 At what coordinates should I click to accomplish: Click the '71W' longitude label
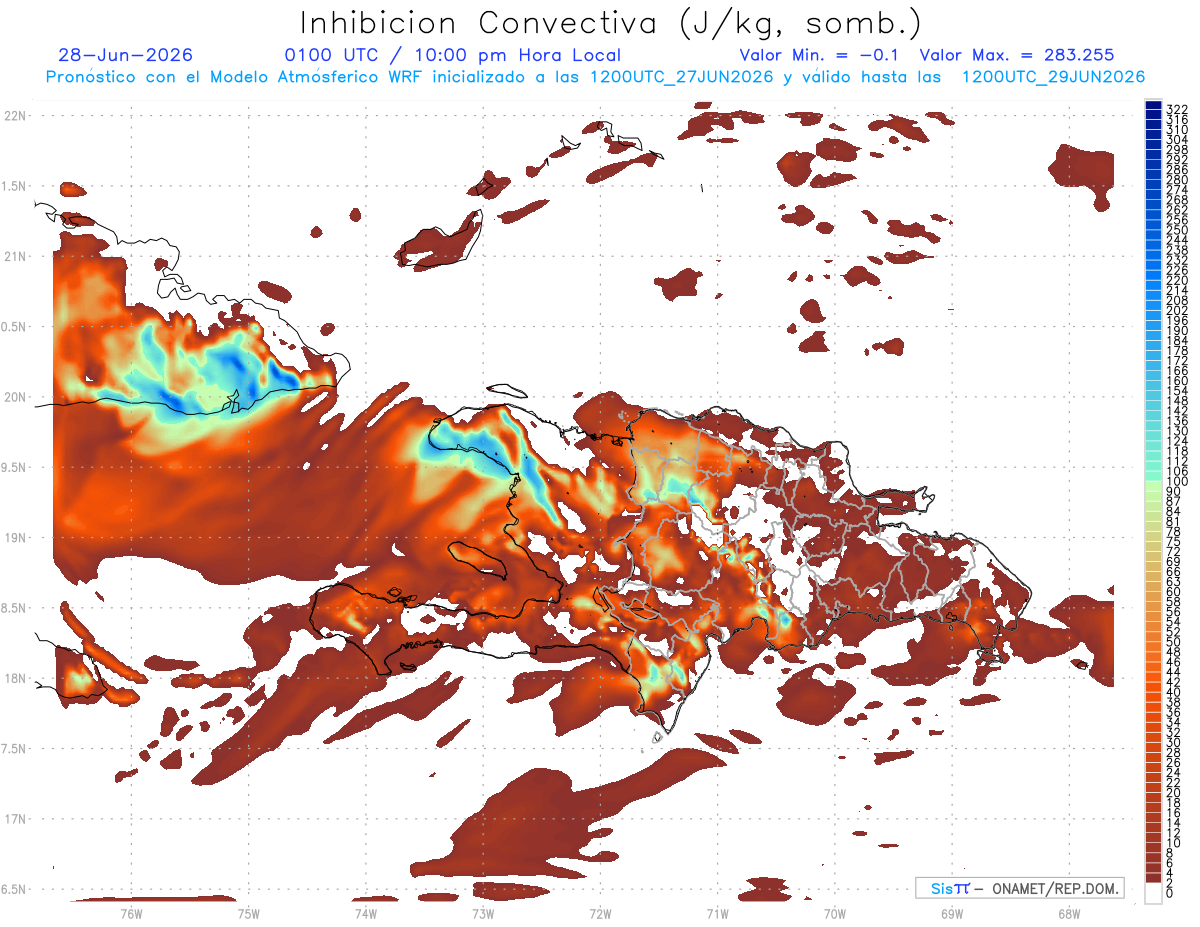[x=717, y=913]
